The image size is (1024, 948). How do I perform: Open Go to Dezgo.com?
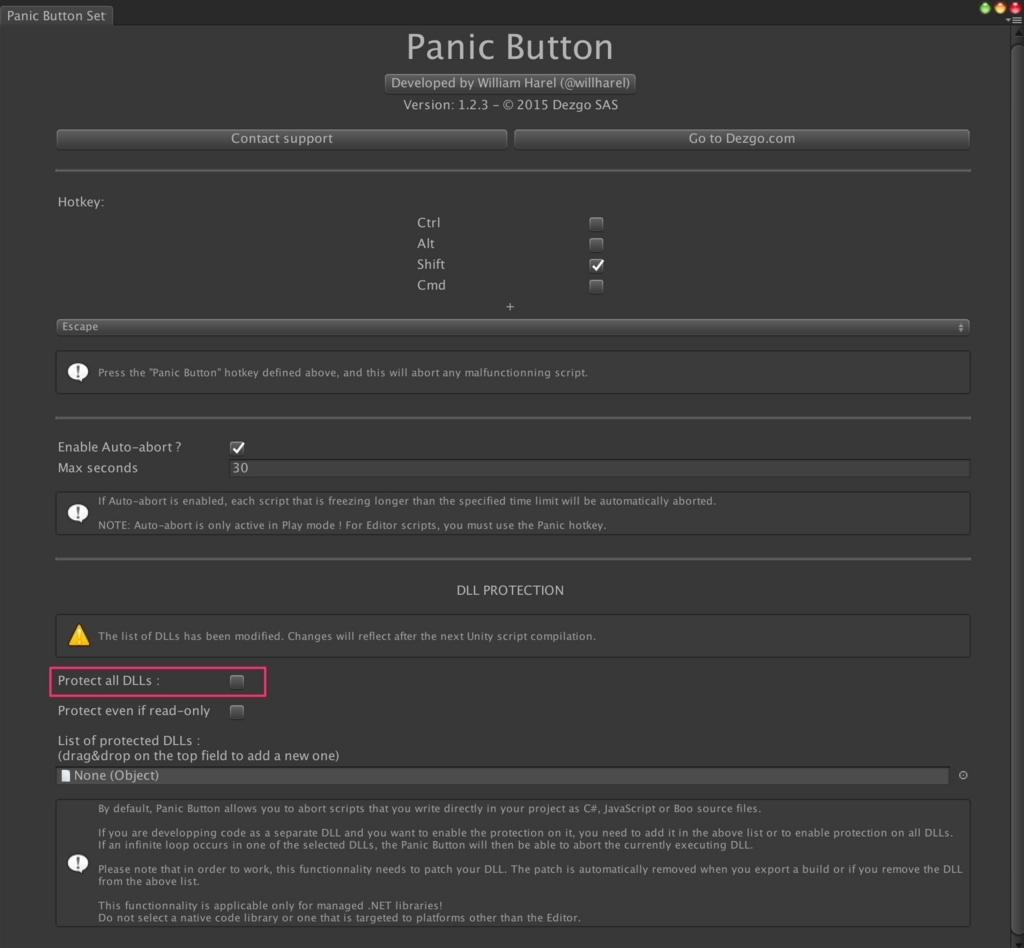click(741, 138)
